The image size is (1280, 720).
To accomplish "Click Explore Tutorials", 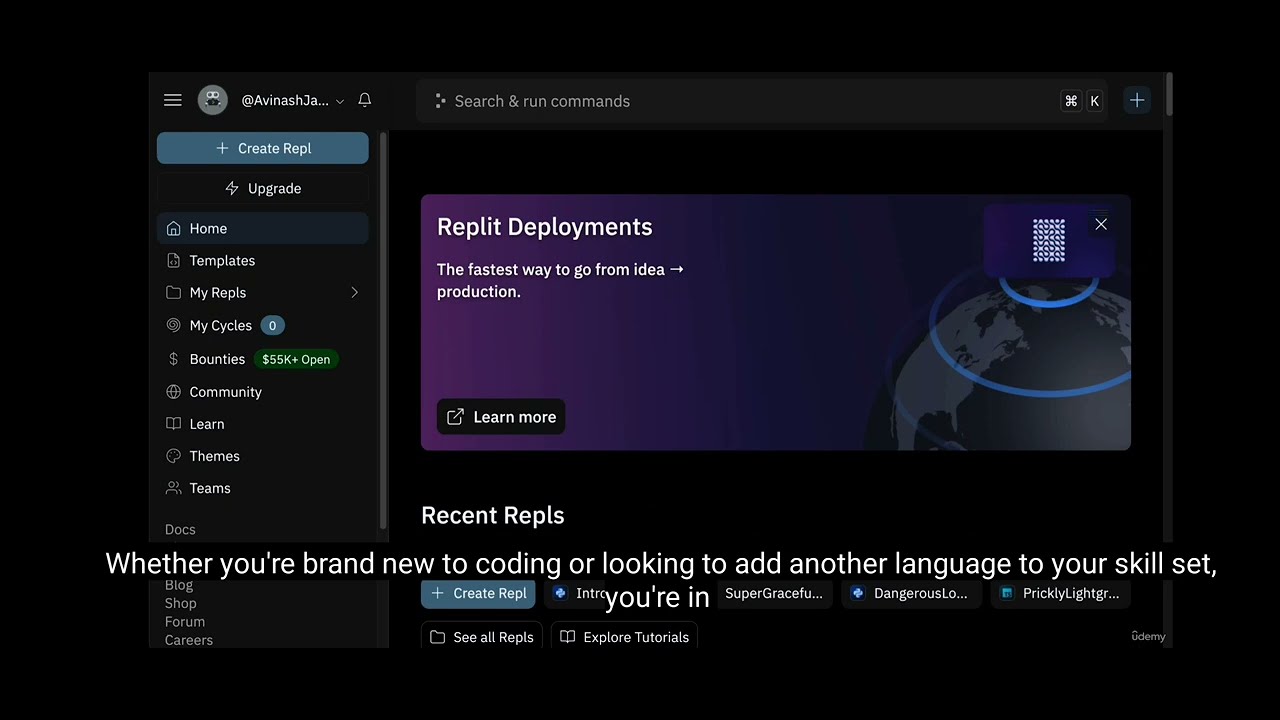I will tap(624, 637).
